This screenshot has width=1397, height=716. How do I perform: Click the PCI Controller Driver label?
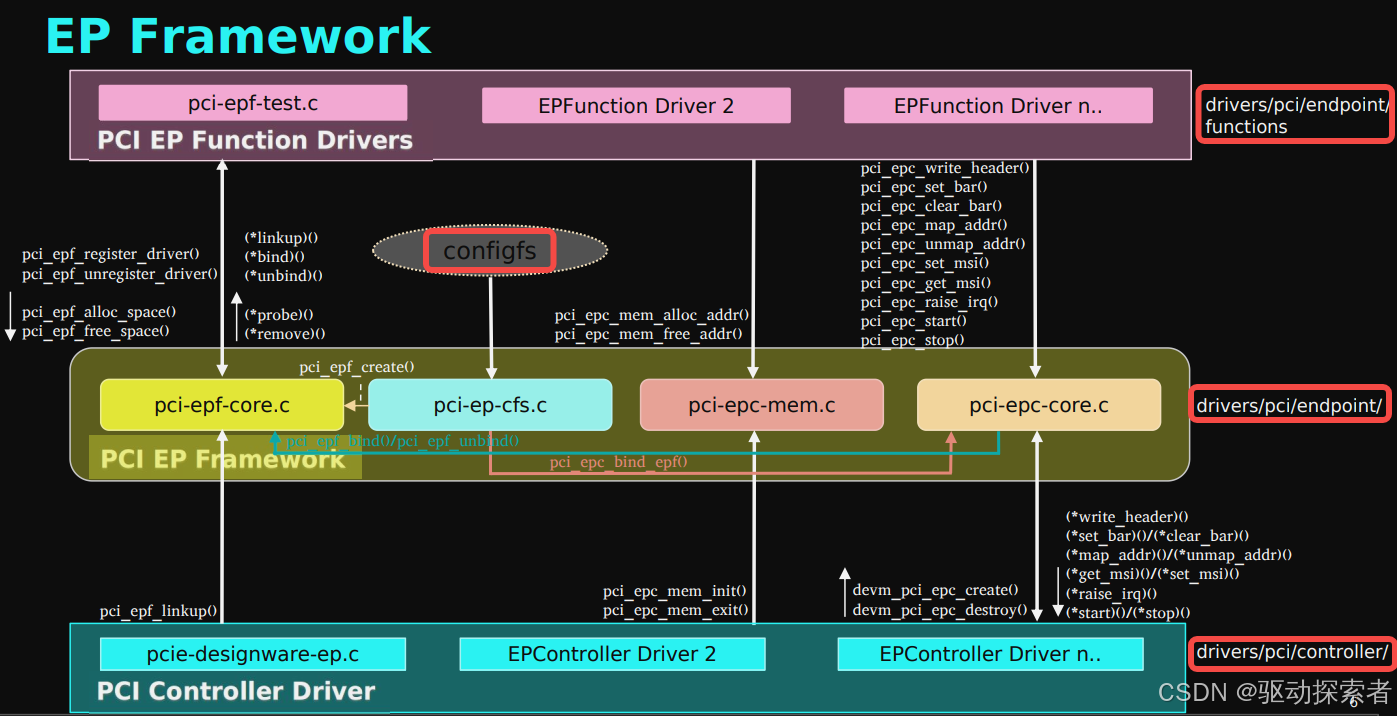236,691
